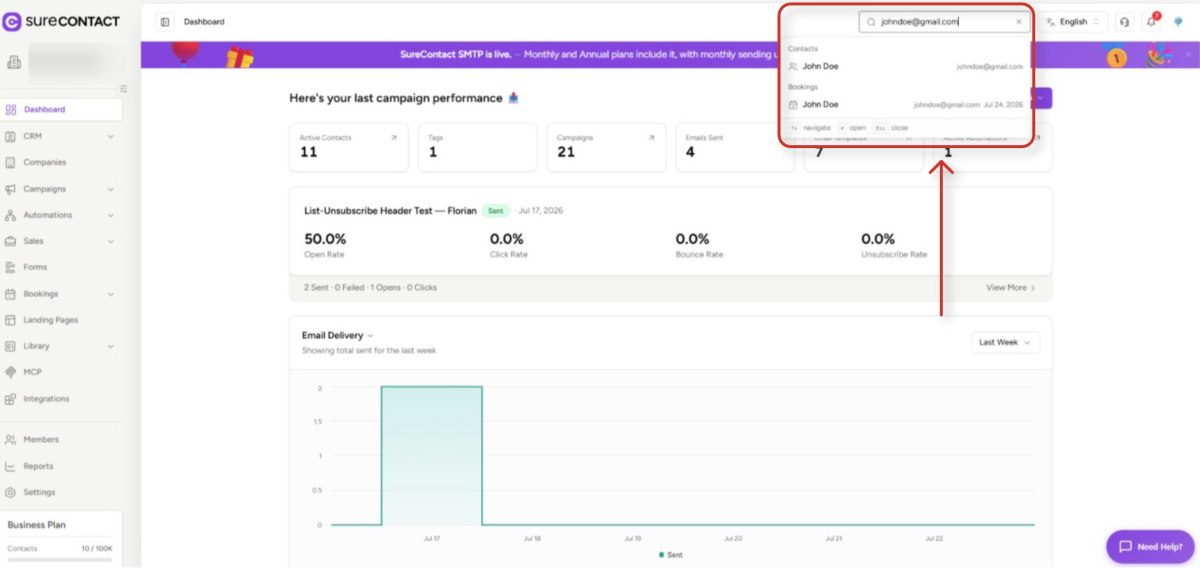
Task: Click the workspace building icon
Action: [14, 63]
